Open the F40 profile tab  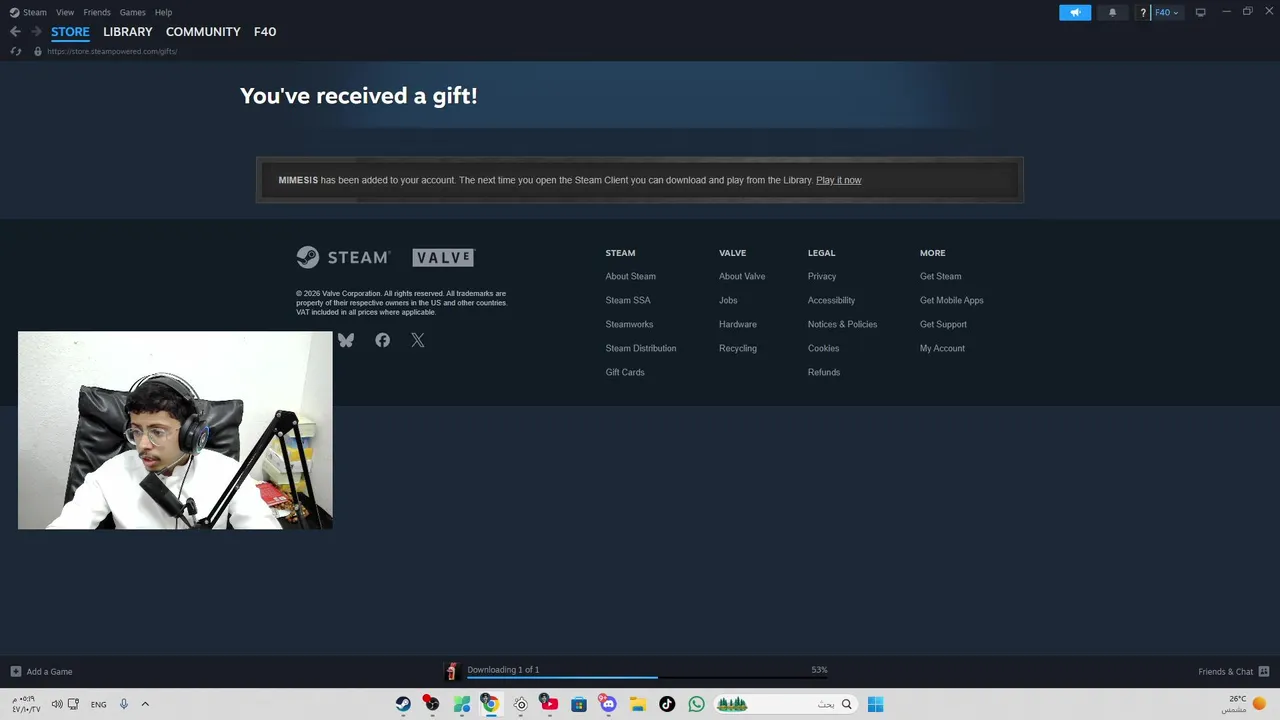tap(265, 32)
